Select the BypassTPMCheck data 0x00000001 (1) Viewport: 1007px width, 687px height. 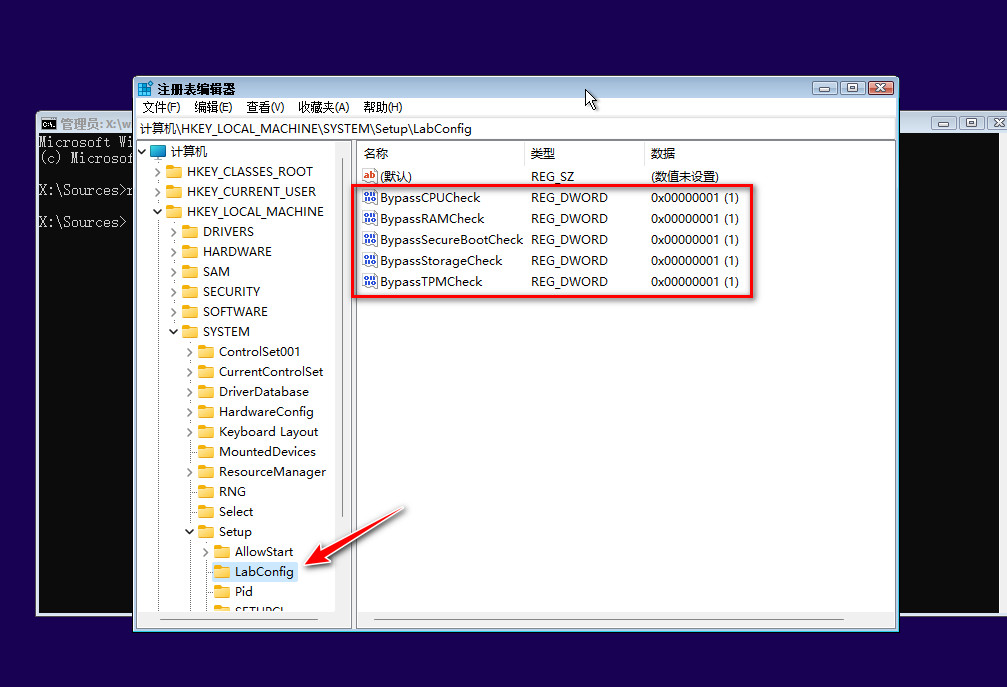tap(695, 281)
